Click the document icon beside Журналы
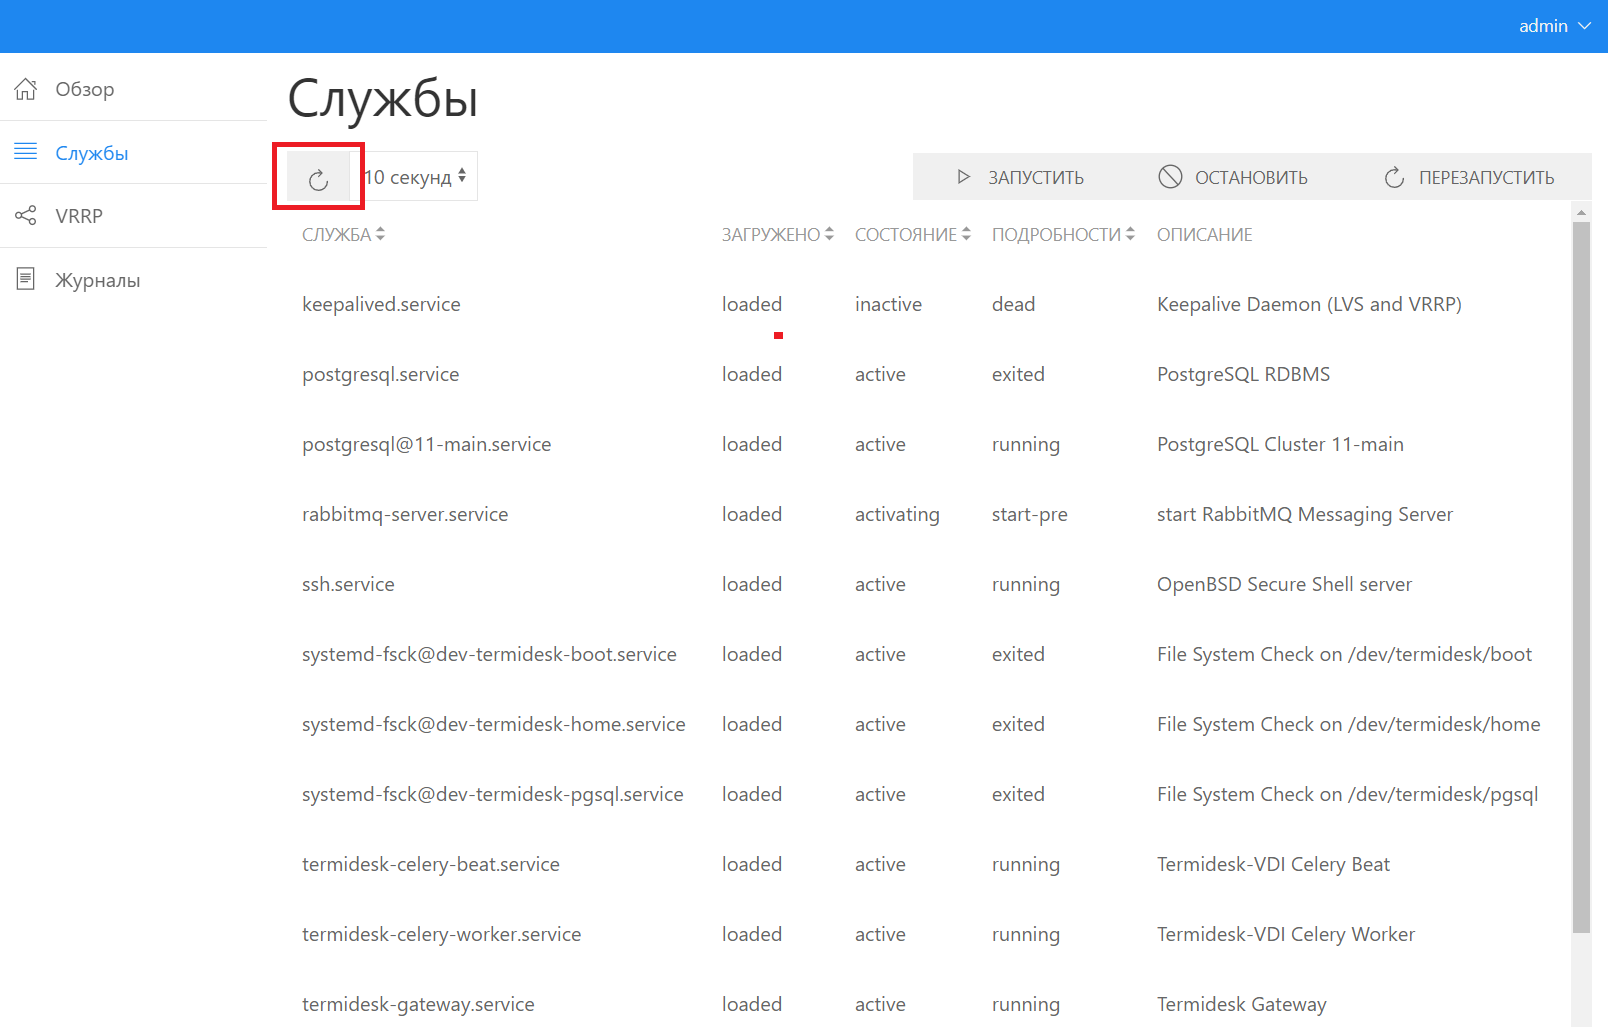The width and height of the screenshot is (1608, 1027). click(26, 279)
